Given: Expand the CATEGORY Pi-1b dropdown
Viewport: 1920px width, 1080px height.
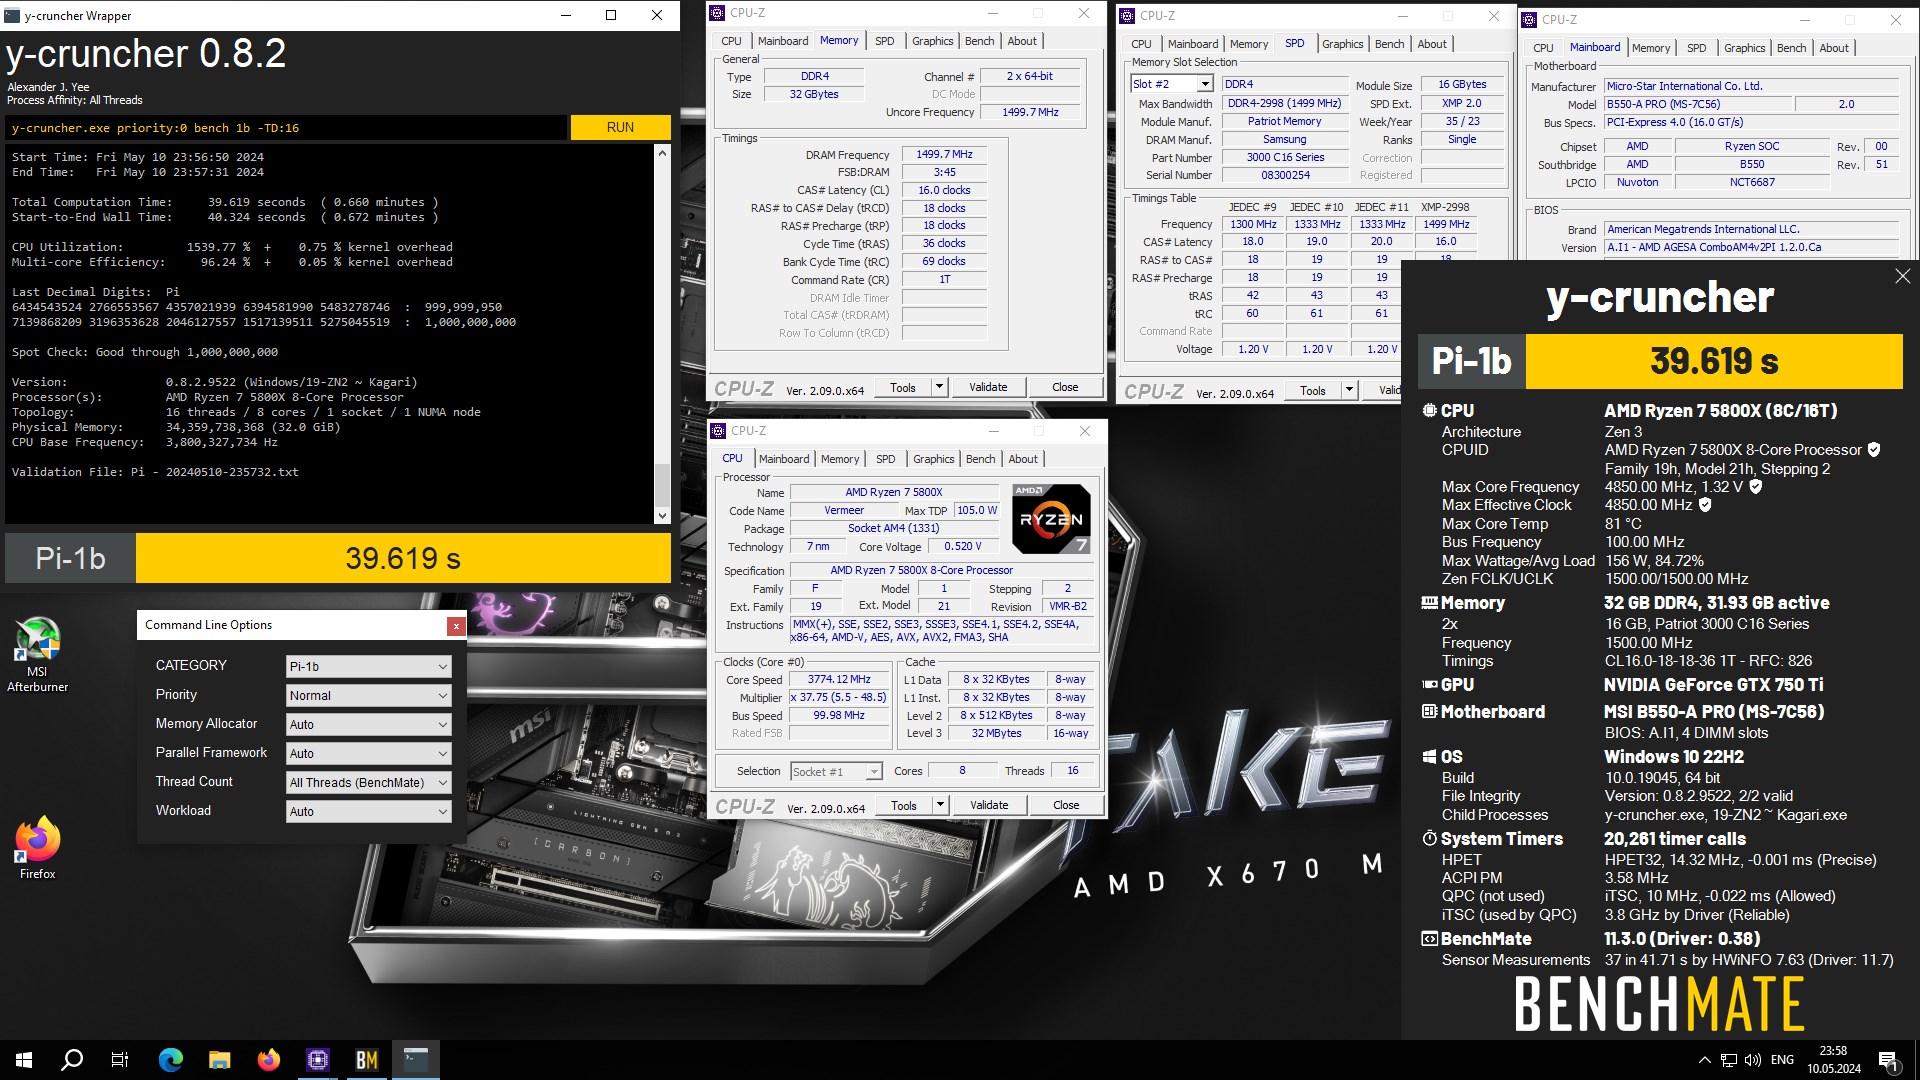Looking at the screenshot, I should click(x=368, y=667).
